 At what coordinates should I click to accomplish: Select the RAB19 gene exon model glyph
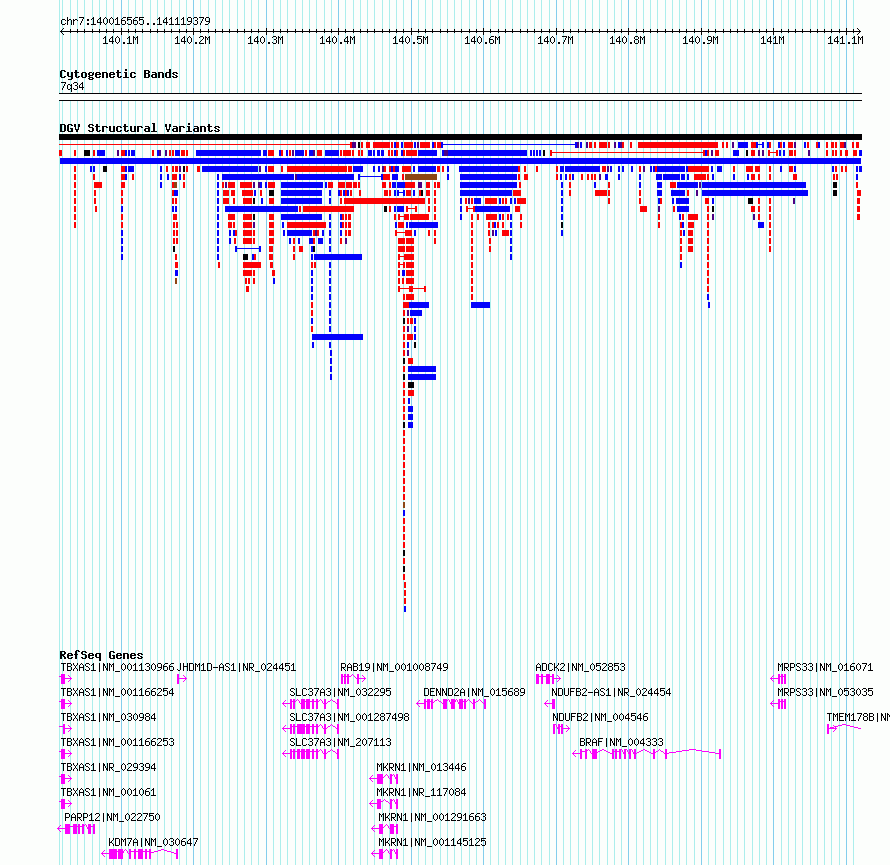pyautogui.click(x=353, y=679)
